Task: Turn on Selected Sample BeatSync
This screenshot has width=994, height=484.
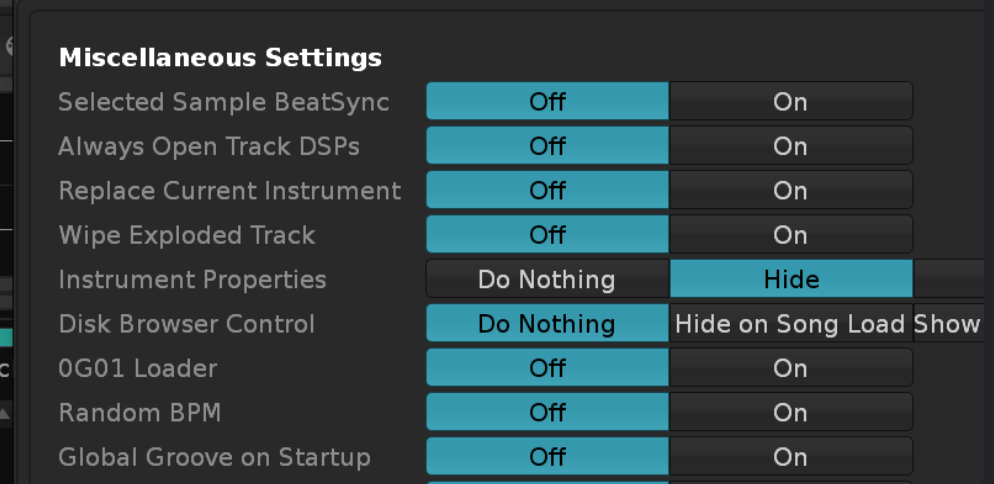Action: (790, 102)
